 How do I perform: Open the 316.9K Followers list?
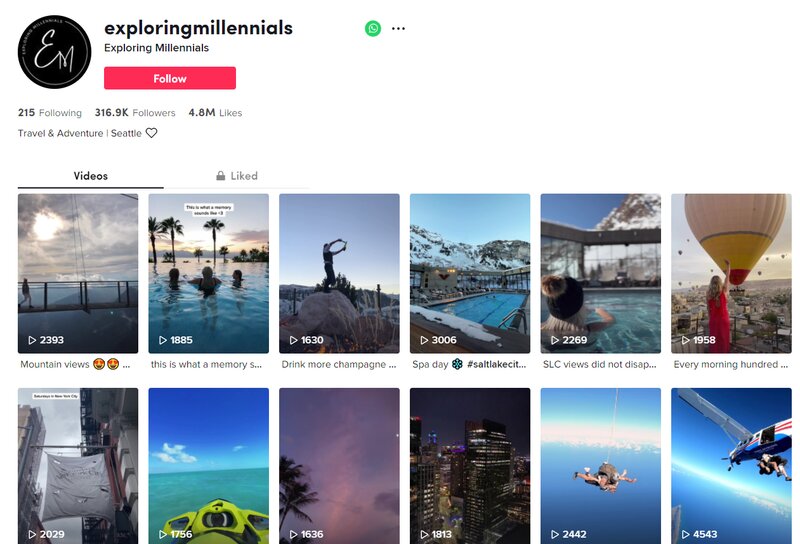click(x=135, y=113)
